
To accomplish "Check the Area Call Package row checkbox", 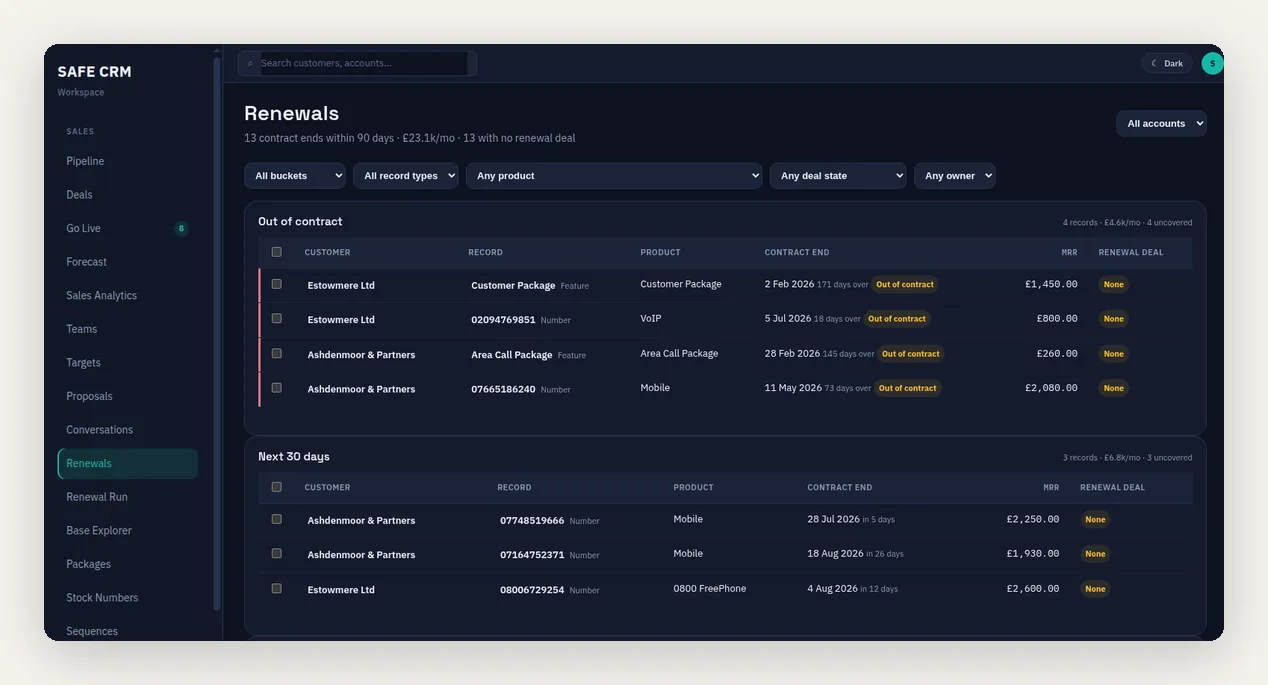I will [x=277, y=353].
